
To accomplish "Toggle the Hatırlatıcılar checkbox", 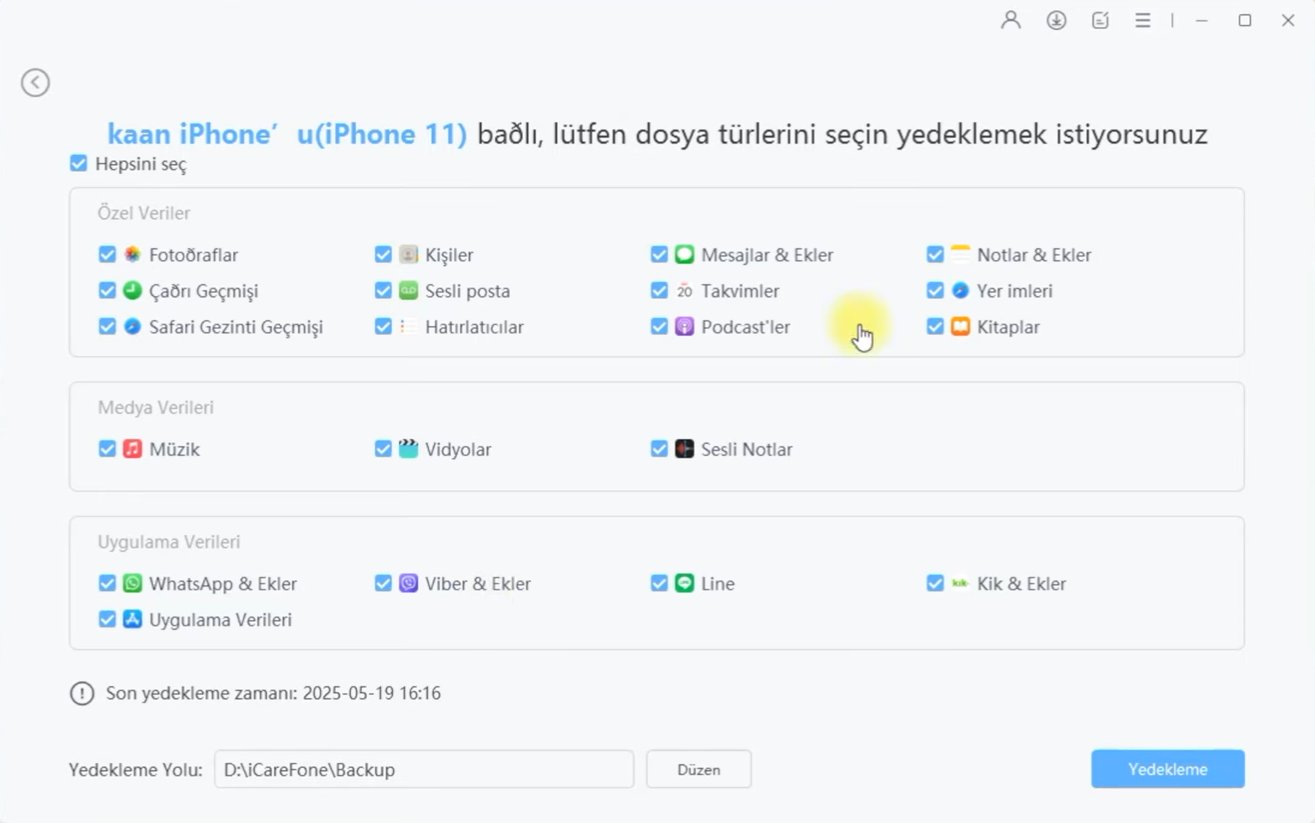I will [x=383, y=327].
